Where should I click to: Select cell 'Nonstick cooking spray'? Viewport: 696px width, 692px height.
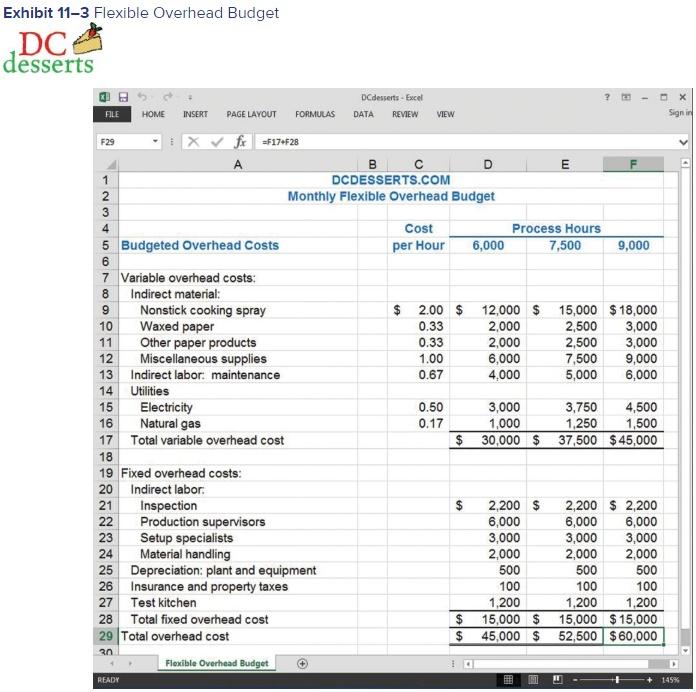(238, 310)
